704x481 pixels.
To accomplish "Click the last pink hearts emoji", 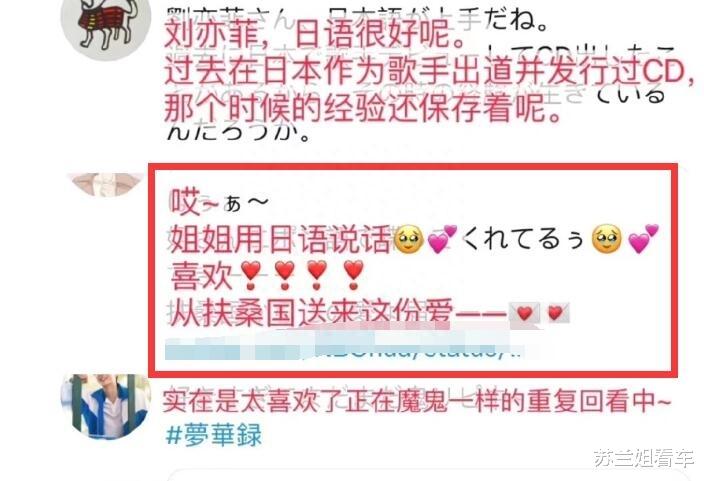I will coord(643,239).
